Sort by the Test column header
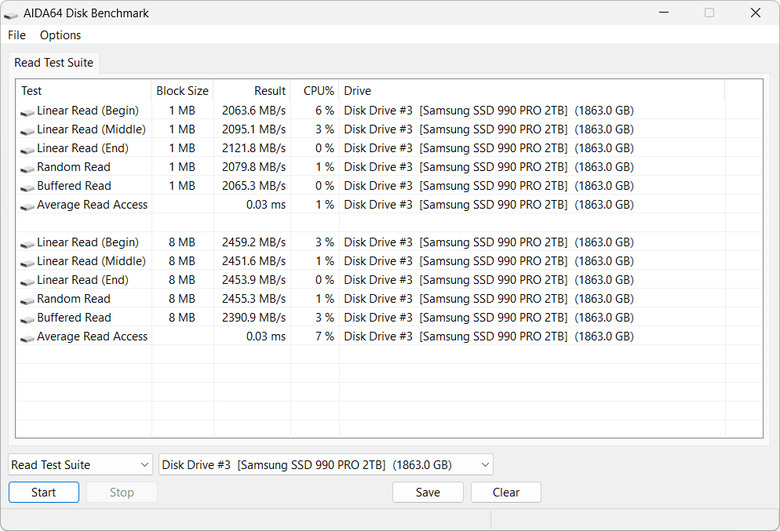This screenshot has height=531, width=780. pos(84,91)
